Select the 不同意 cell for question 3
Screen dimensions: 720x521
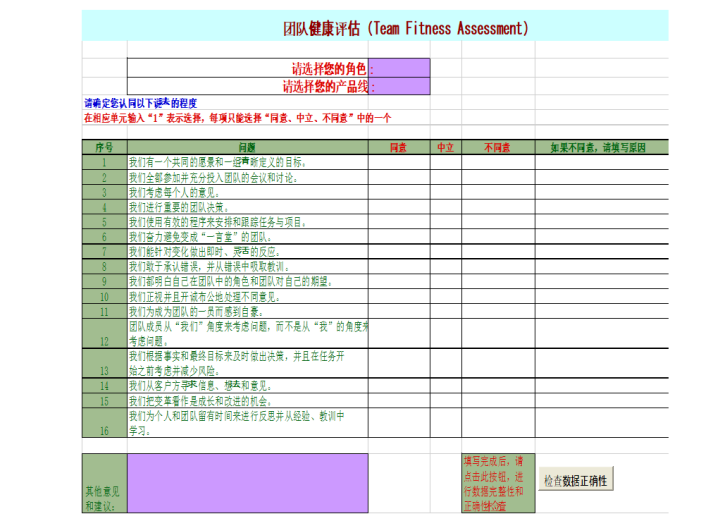[498, 192]
